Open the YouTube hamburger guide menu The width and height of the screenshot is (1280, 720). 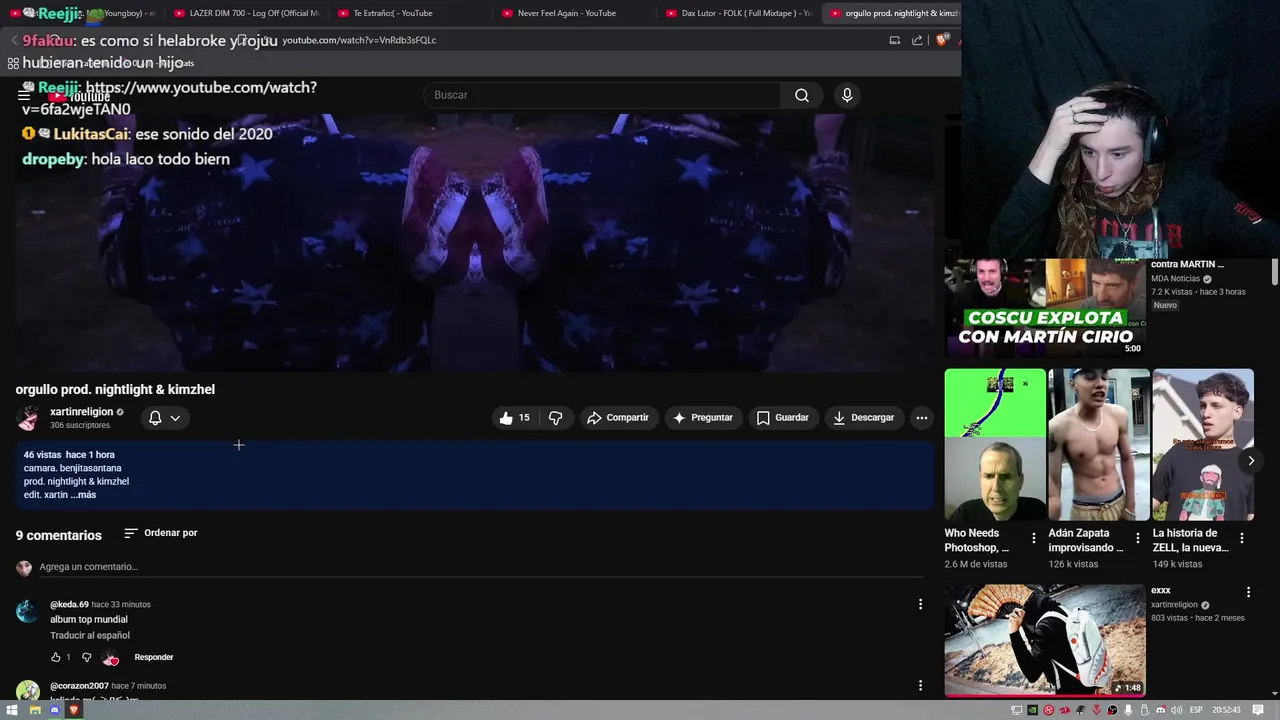[24, 95]
